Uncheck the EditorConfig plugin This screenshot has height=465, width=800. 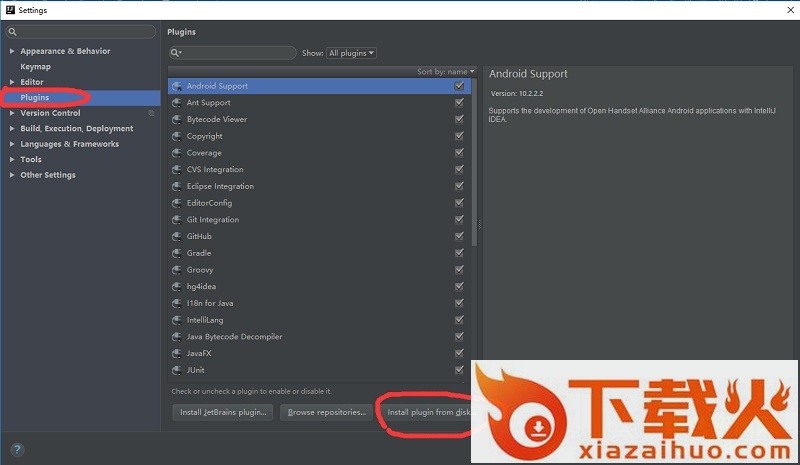pyautogui.click(x=459, y=203)
